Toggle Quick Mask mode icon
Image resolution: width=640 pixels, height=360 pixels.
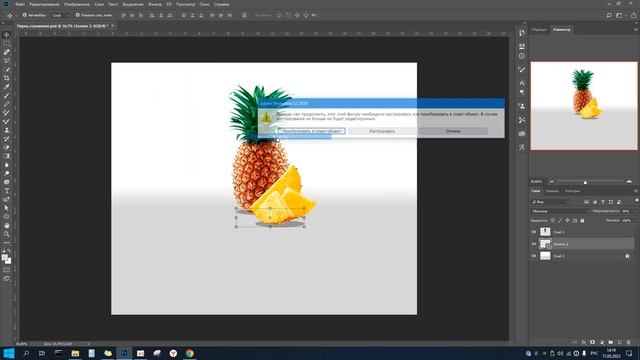(x=7, y=270)
